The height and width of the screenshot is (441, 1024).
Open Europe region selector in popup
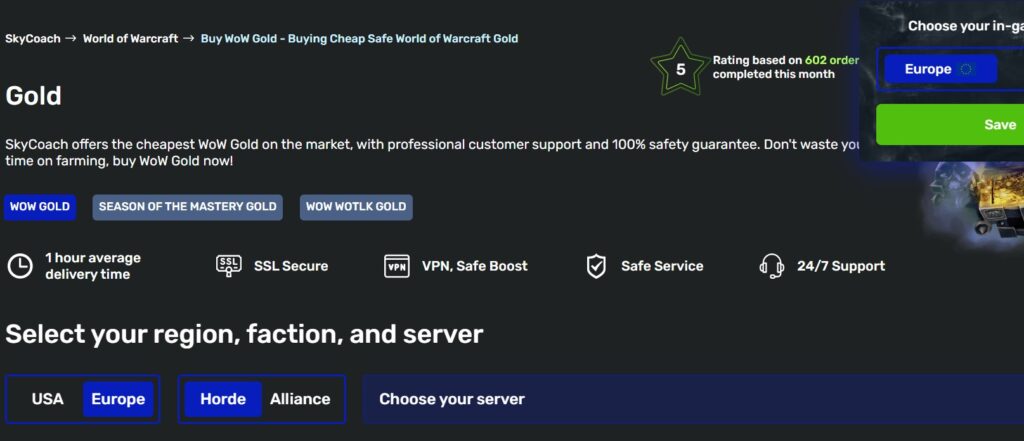(940, 69)
